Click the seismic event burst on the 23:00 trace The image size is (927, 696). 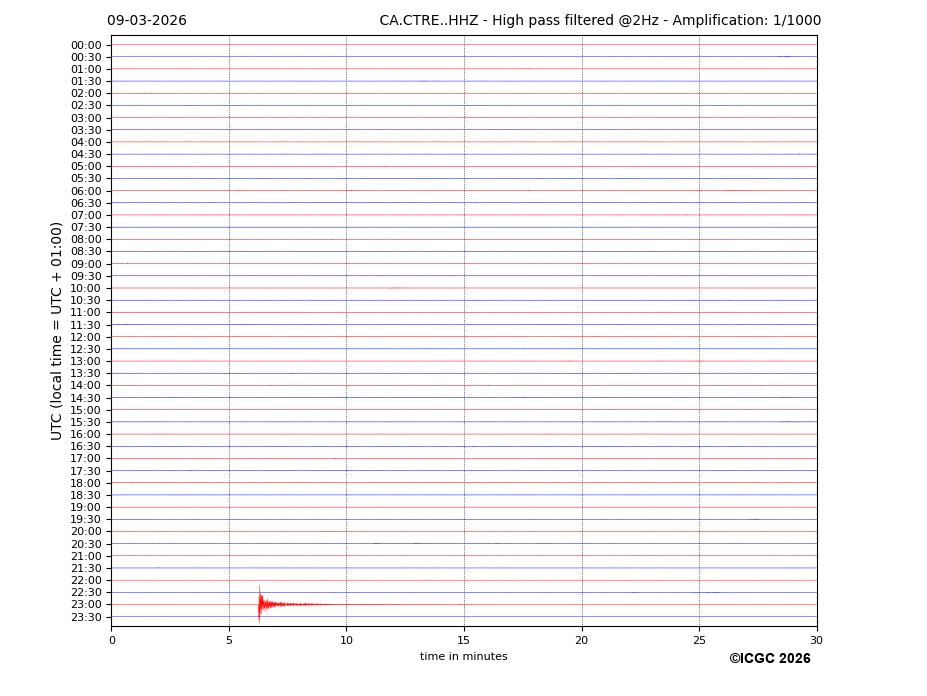pos(262,604)
